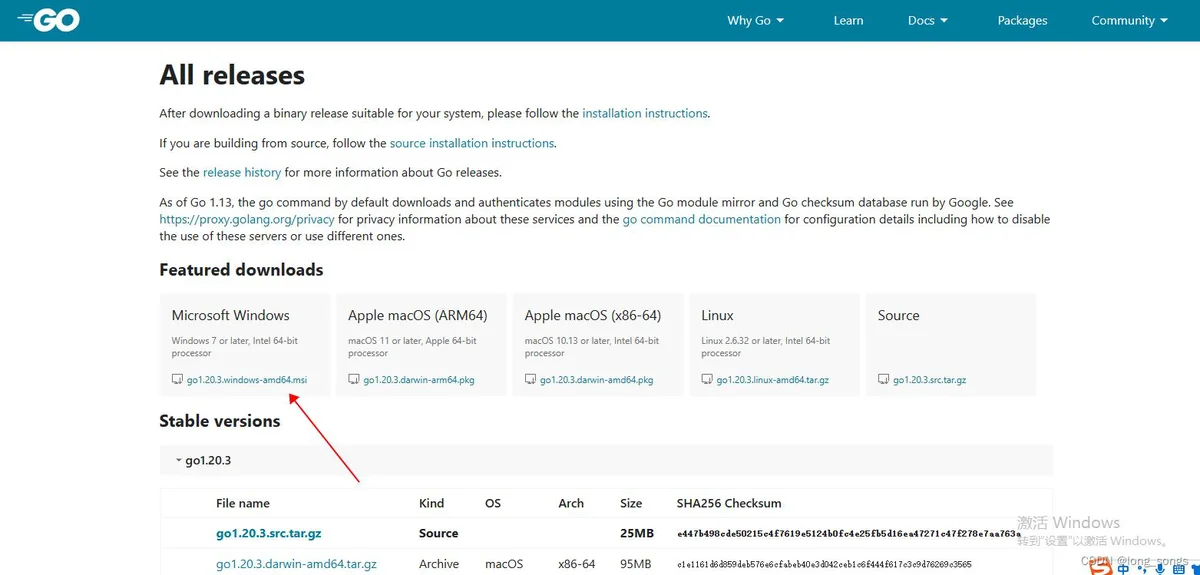The width and height of the screenshot is (1200, 575).
Task: Click Linux 2.6.32 or later description text
Action: click(766, 346)
